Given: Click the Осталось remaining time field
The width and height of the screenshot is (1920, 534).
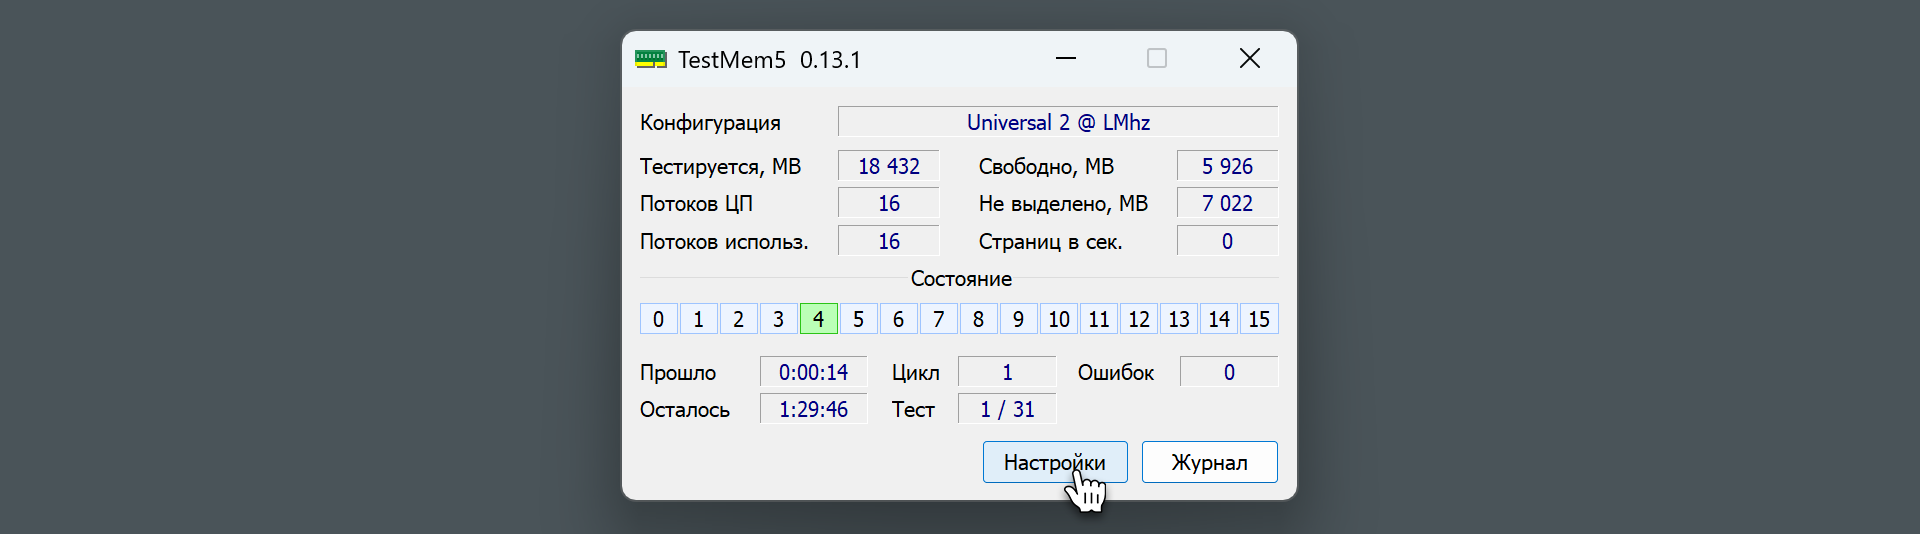Looking at the screenshot, I should 813,409.
